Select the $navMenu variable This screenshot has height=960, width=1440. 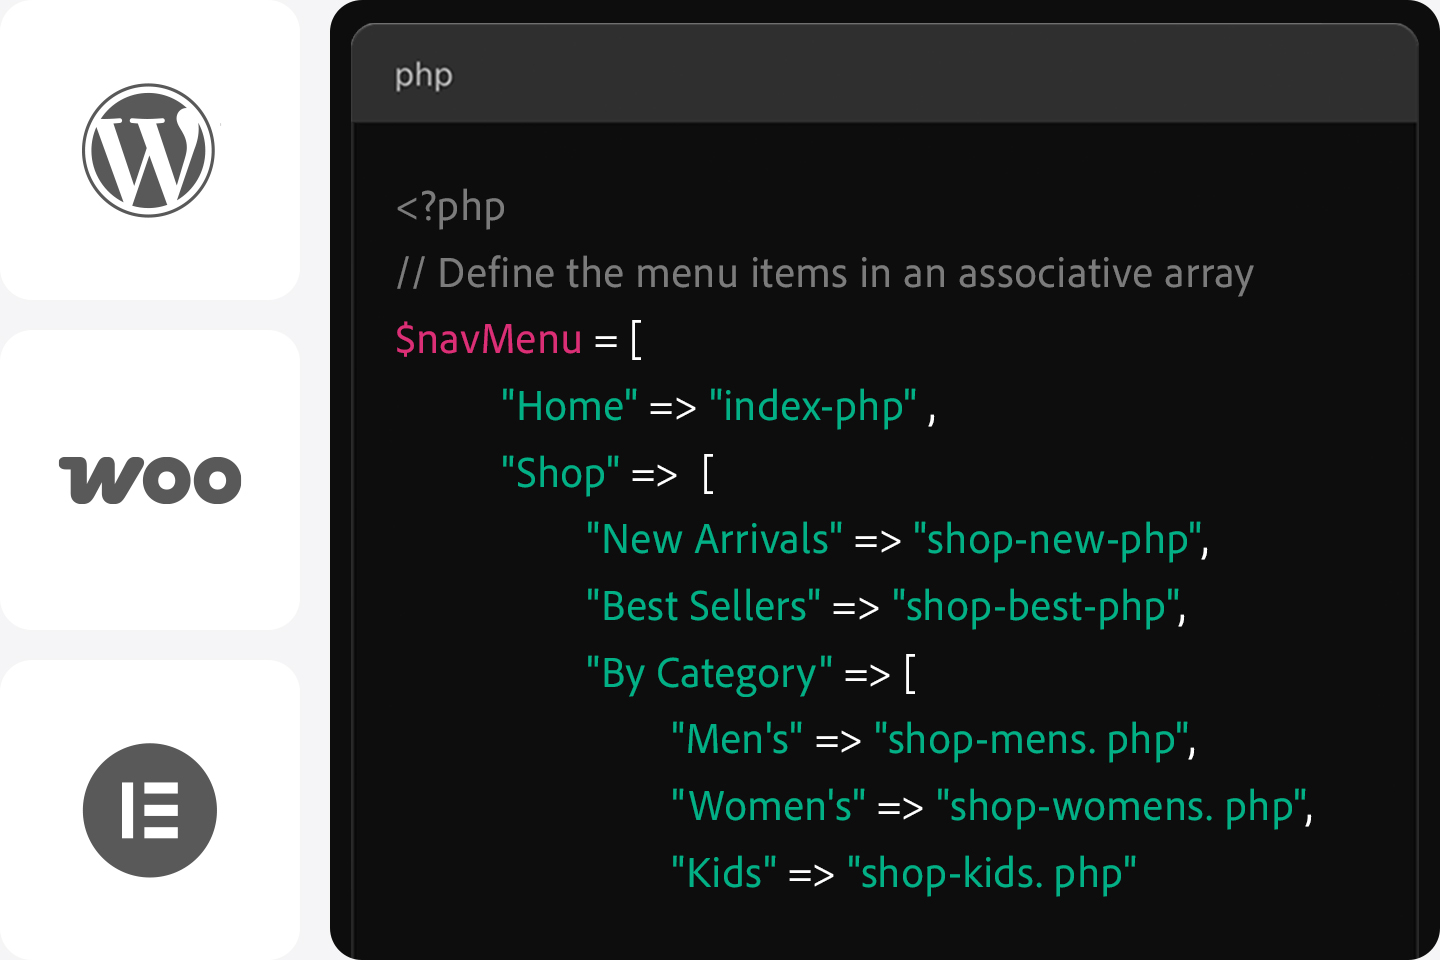pyautogui.click(x=488, y=340)
